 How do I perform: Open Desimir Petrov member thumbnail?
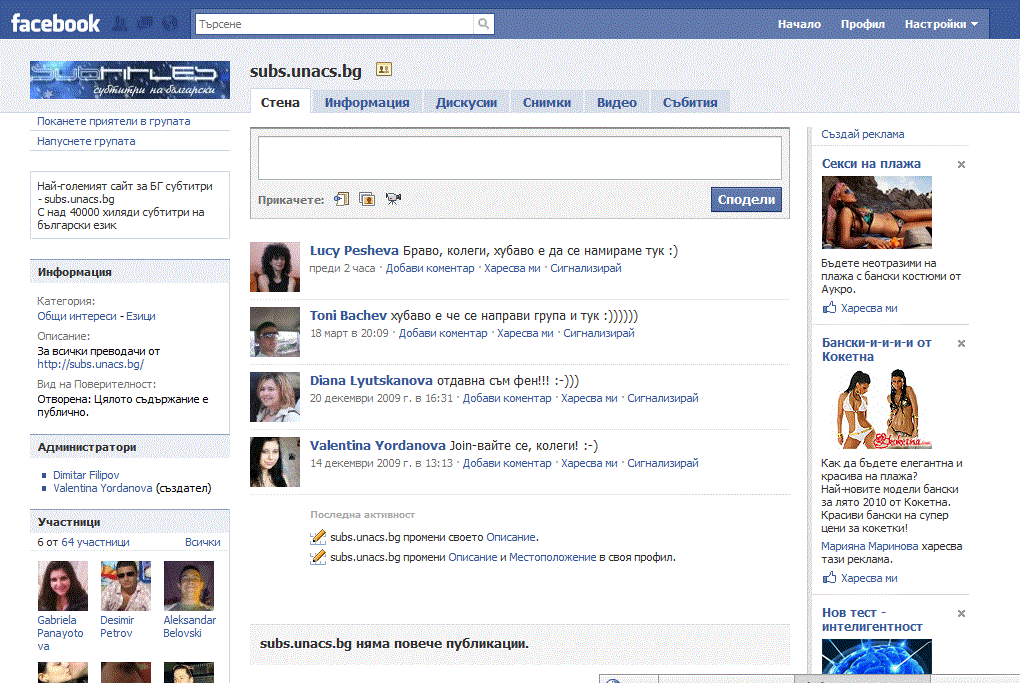[126, 585]
